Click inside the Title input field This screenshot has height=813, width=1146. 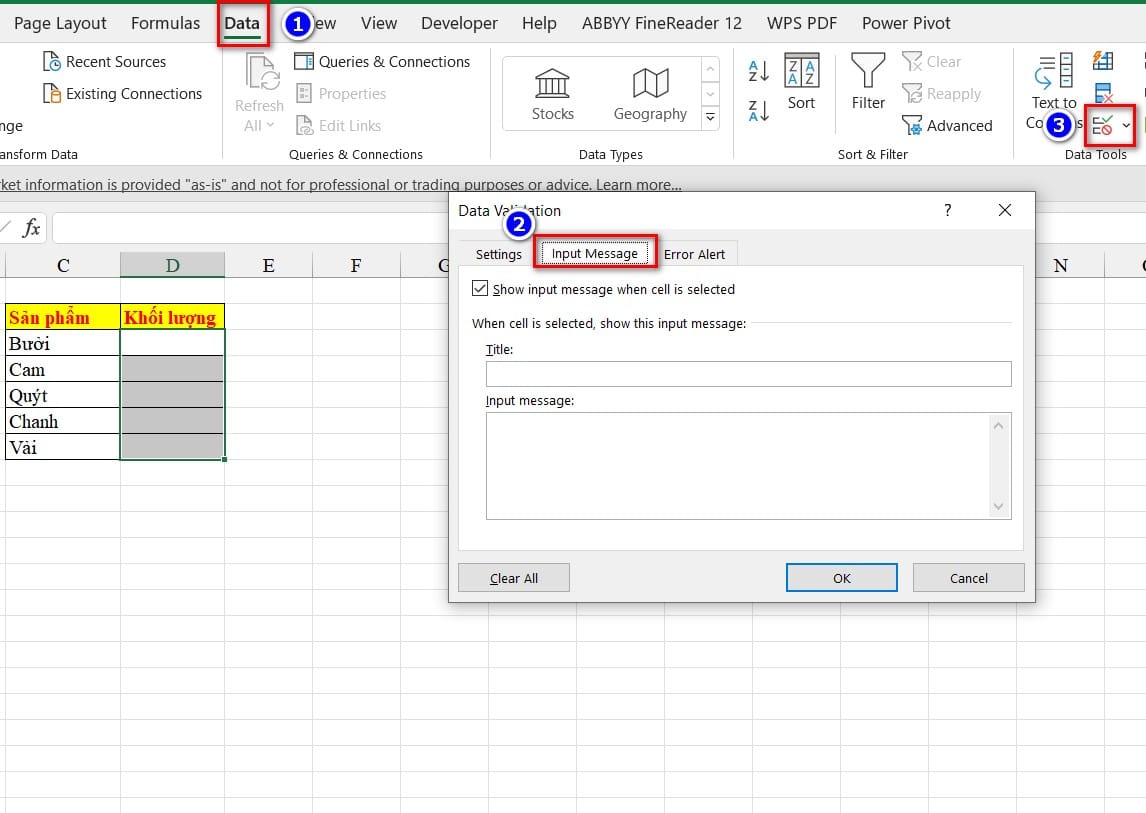click(748, 373)
